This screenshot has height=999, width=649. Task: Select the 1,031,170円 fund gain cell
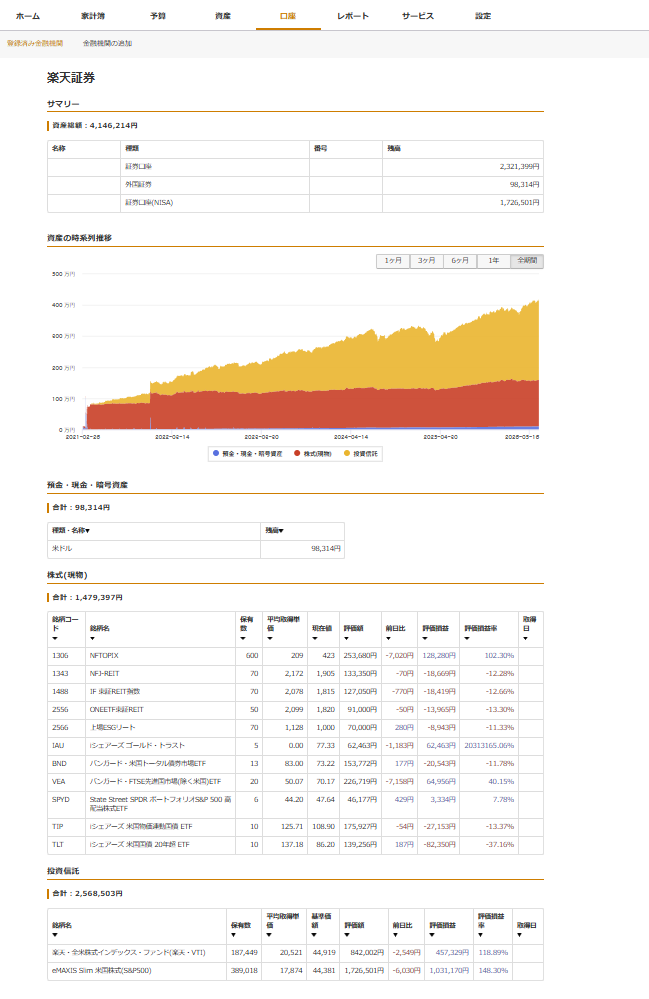tap(450, 971)
